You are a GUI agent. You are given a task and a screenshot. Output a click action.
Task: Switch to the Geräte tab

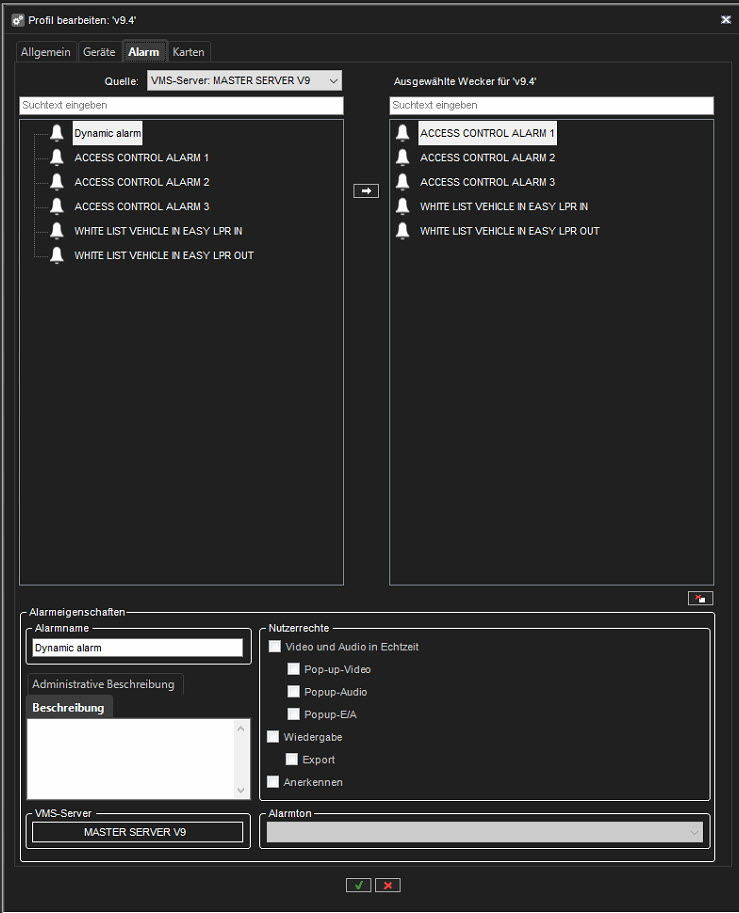[x=98, y=52]
